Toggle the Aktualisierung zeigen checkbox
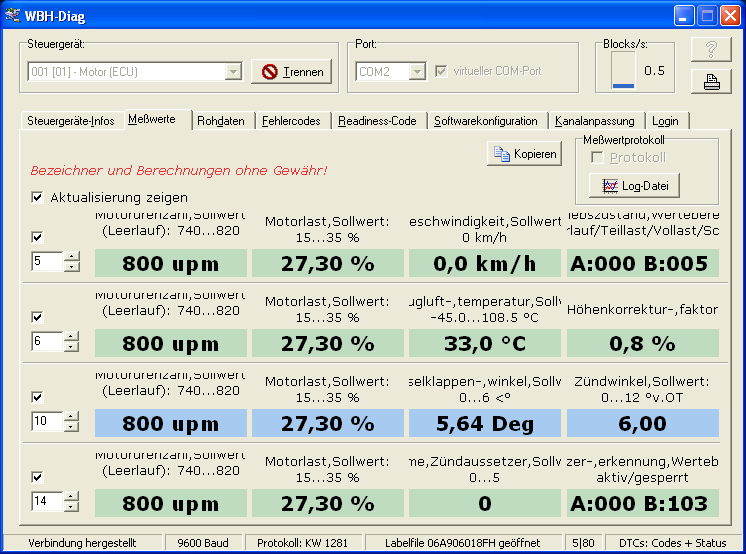Viewport: 746px width, 554px height. click(x=38, y=198)
